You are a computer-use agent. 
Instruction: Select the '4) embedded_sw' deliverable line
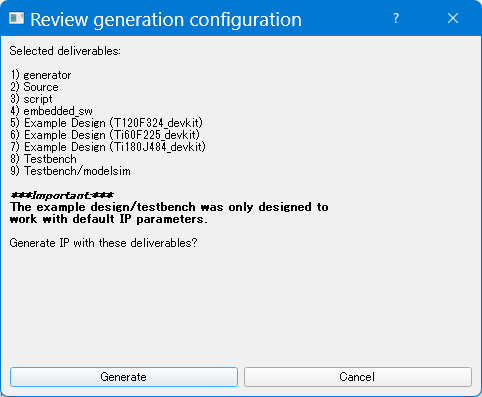click(x=51, y=111)
